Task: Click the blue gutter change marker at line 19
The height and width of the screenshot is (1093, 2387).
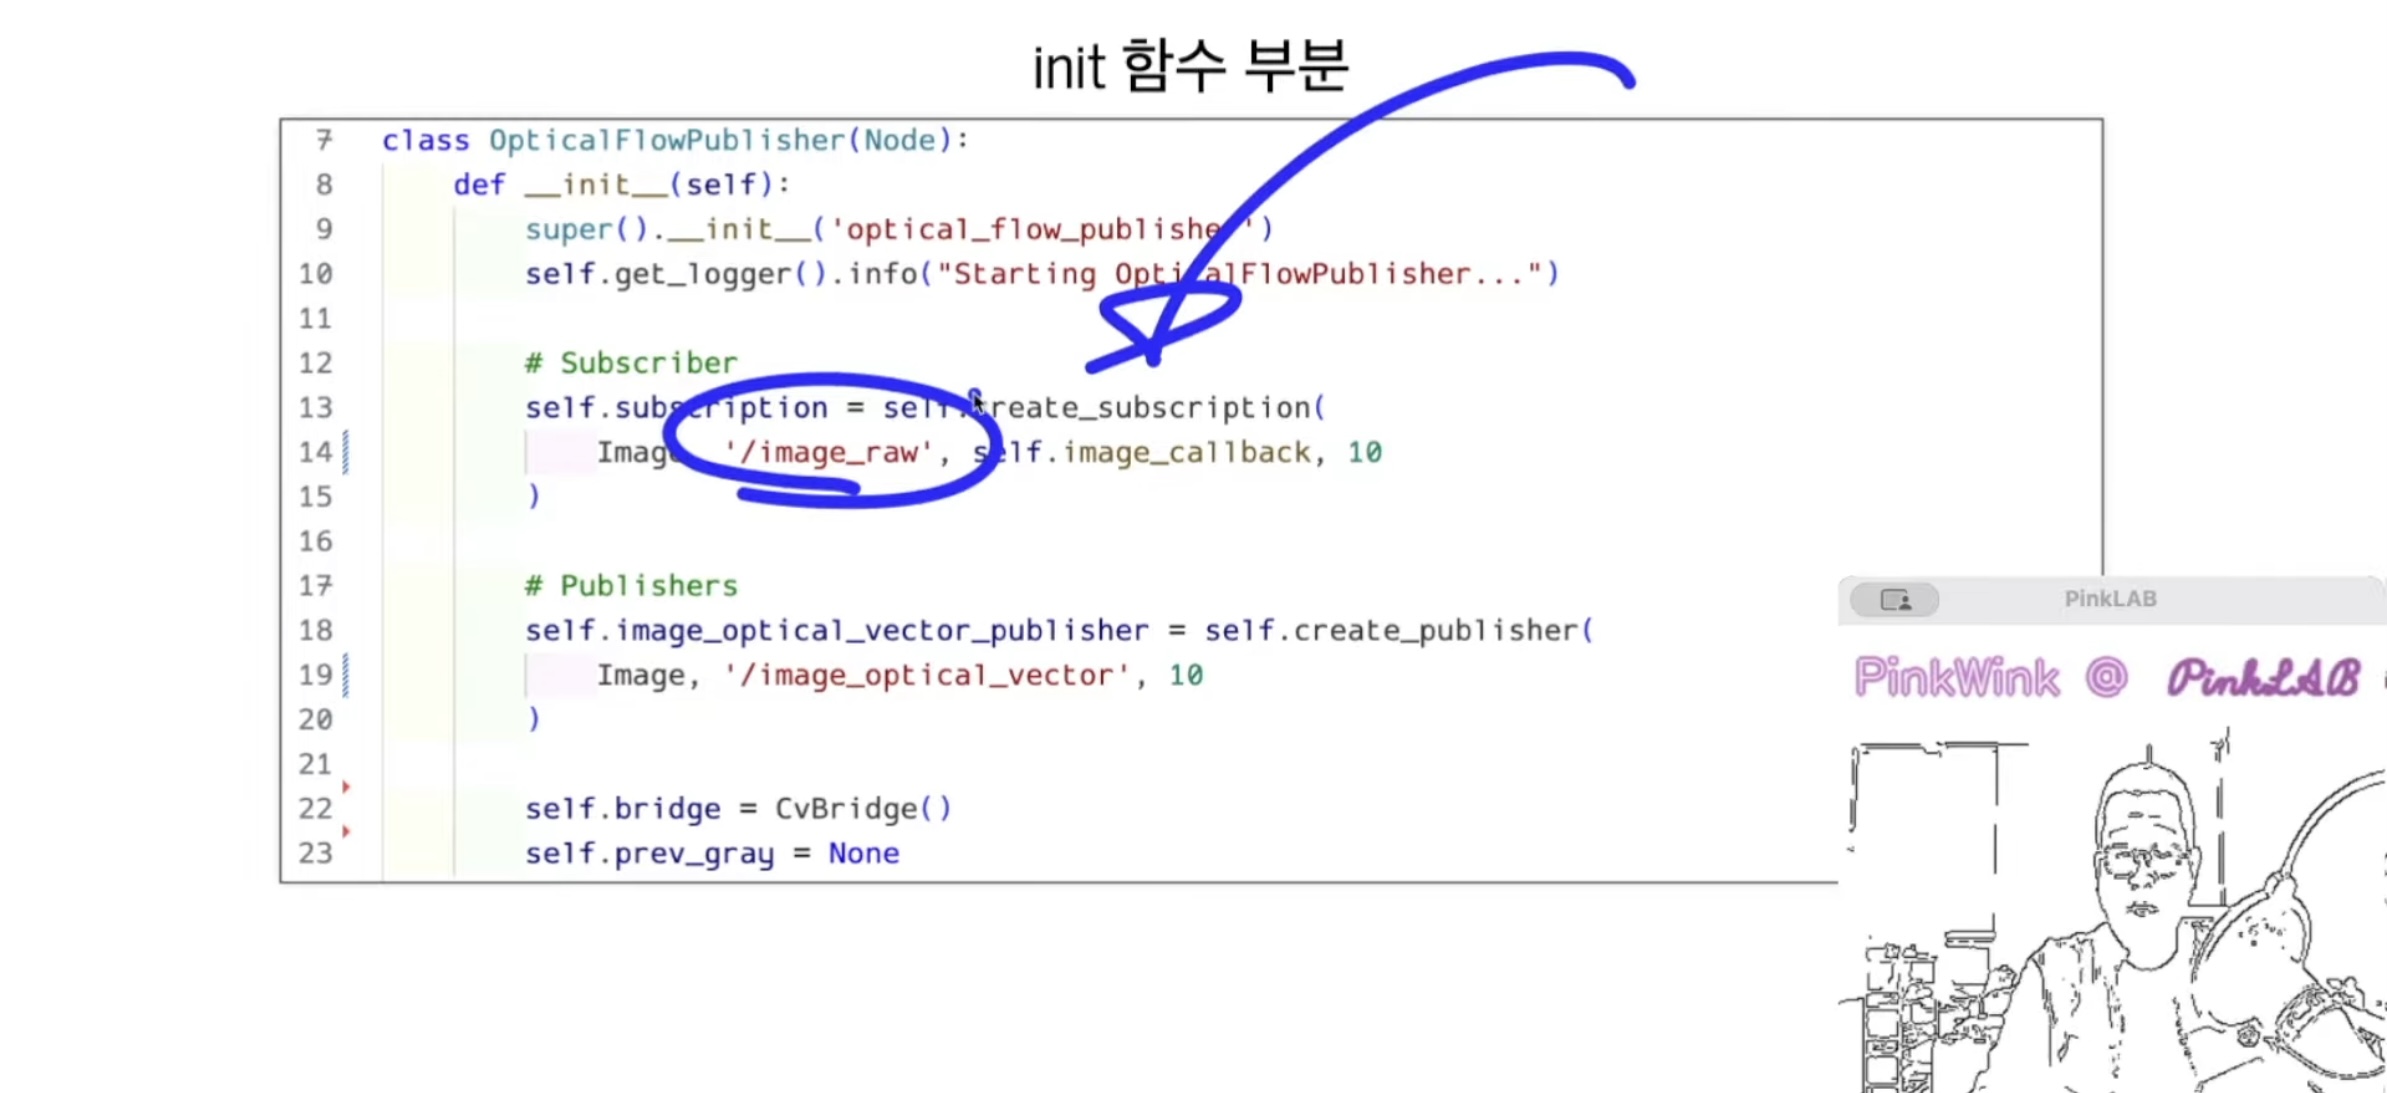Action: [x=346, y=675]
